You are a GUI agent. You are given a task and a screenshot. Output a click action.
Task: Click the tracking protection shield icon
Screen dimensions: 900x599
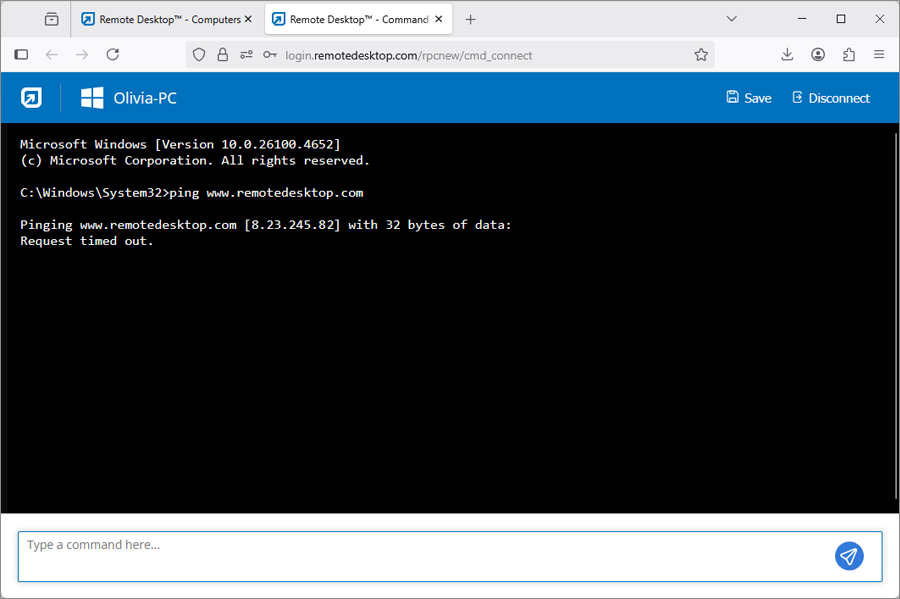click(199, 55)
